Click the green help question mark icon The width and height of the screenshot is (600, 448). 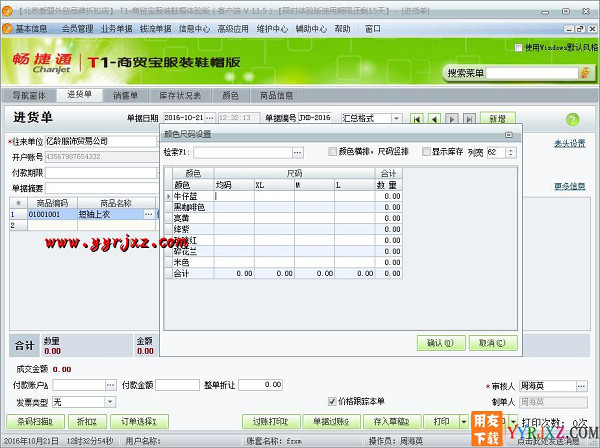pyautogui.click(x=572, y=120)
